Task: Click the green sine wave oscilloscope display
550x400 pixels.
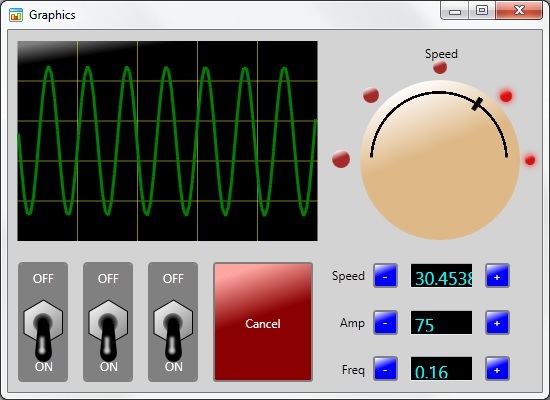Action: (x=168, y=141)
